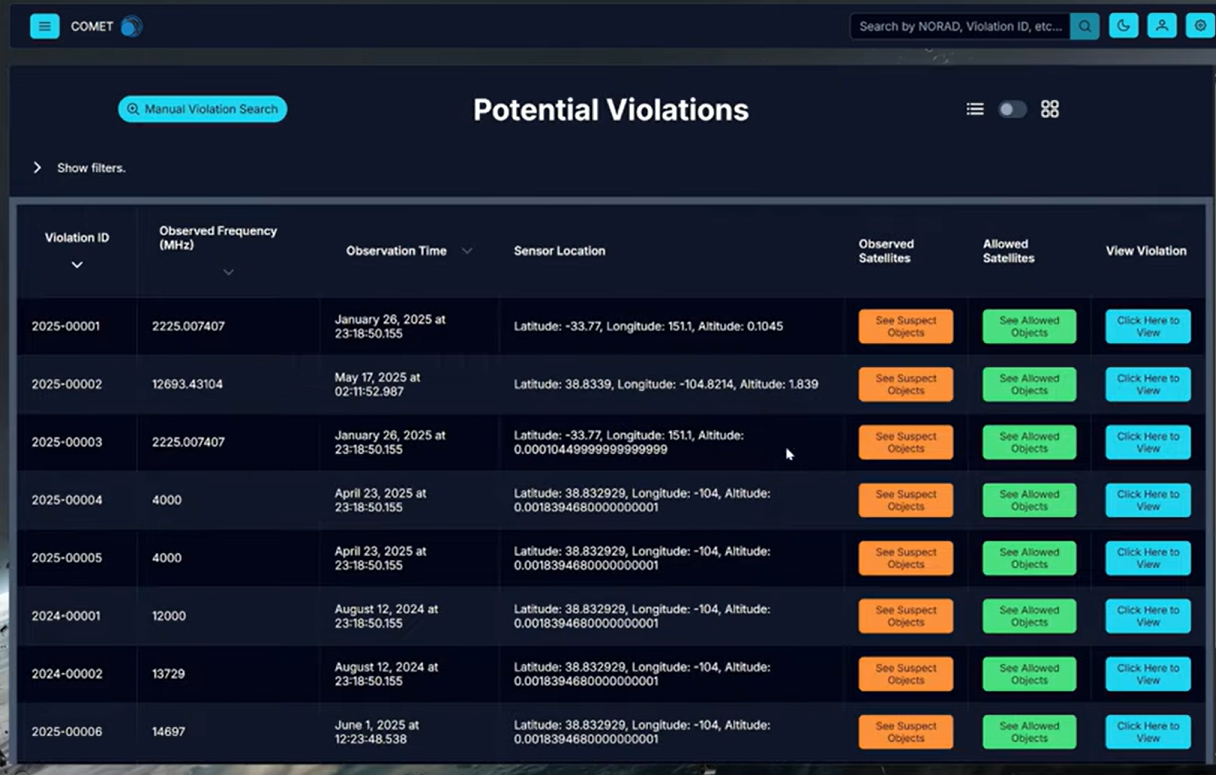Switch to dark mode moon icon

[1123, 26]
